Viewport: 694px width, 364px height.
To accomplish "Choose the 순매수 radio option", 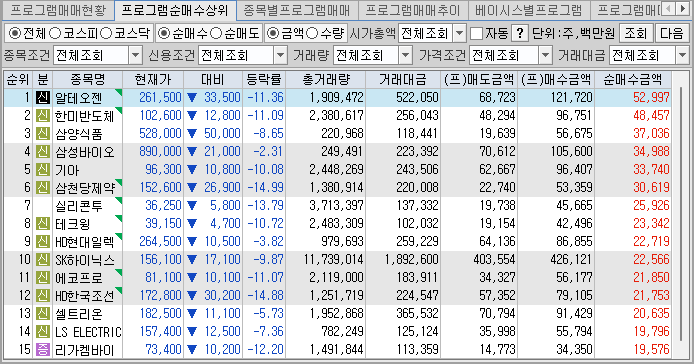I will [x=164, y=33].
